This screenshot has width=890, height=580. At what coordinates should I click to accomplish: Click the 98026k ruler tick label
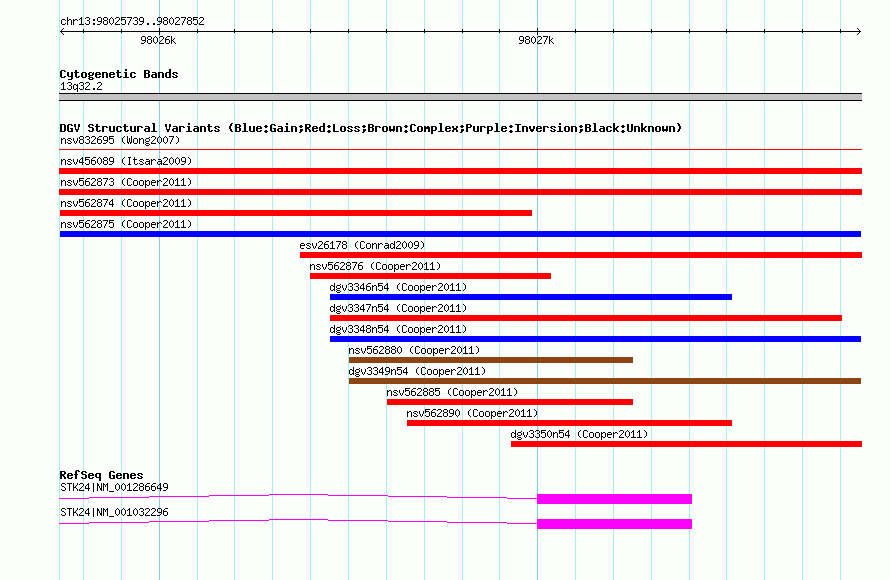click(158, 40)
